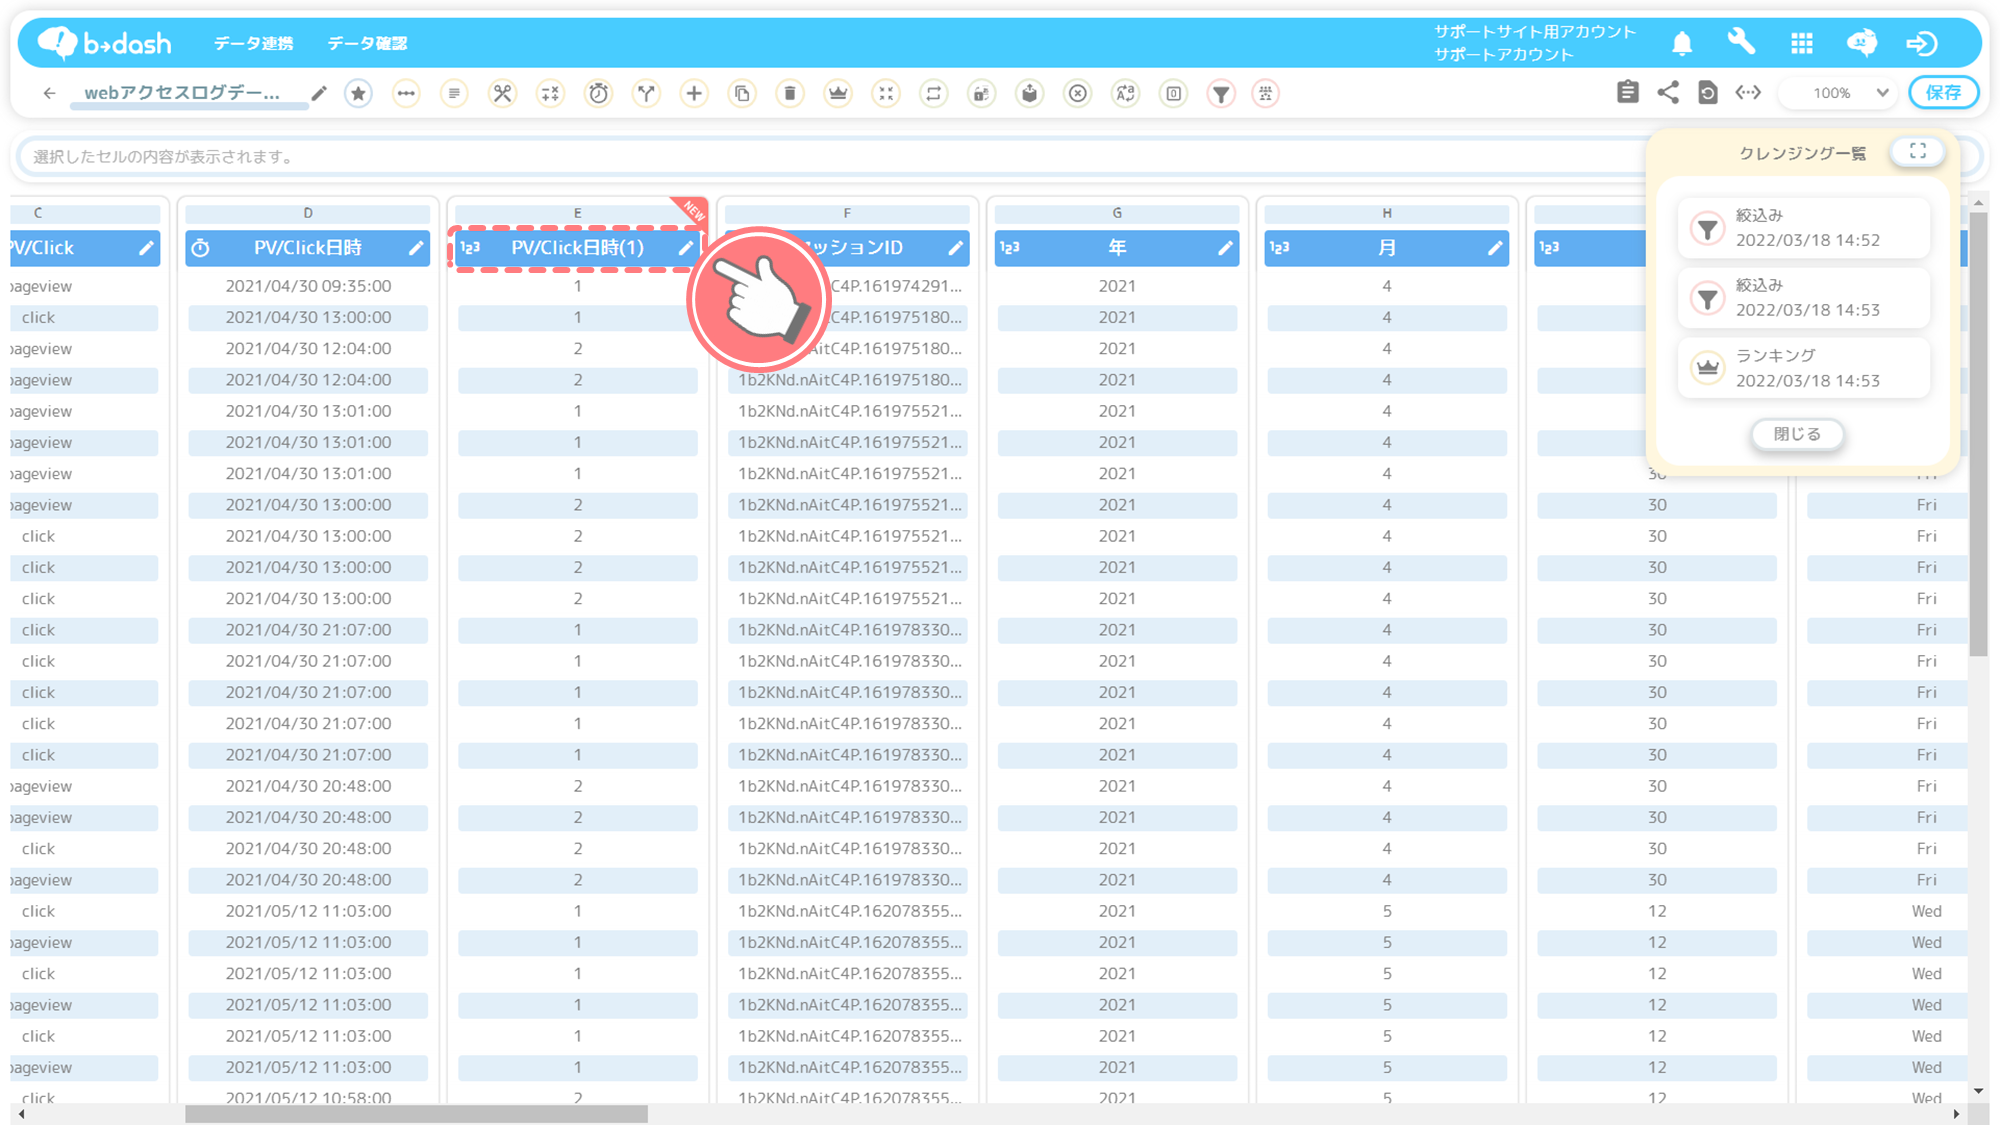Edit the PV/Click日時 column header pencil
This screenshot has height=1125, width=2000.
click(416, 248)
